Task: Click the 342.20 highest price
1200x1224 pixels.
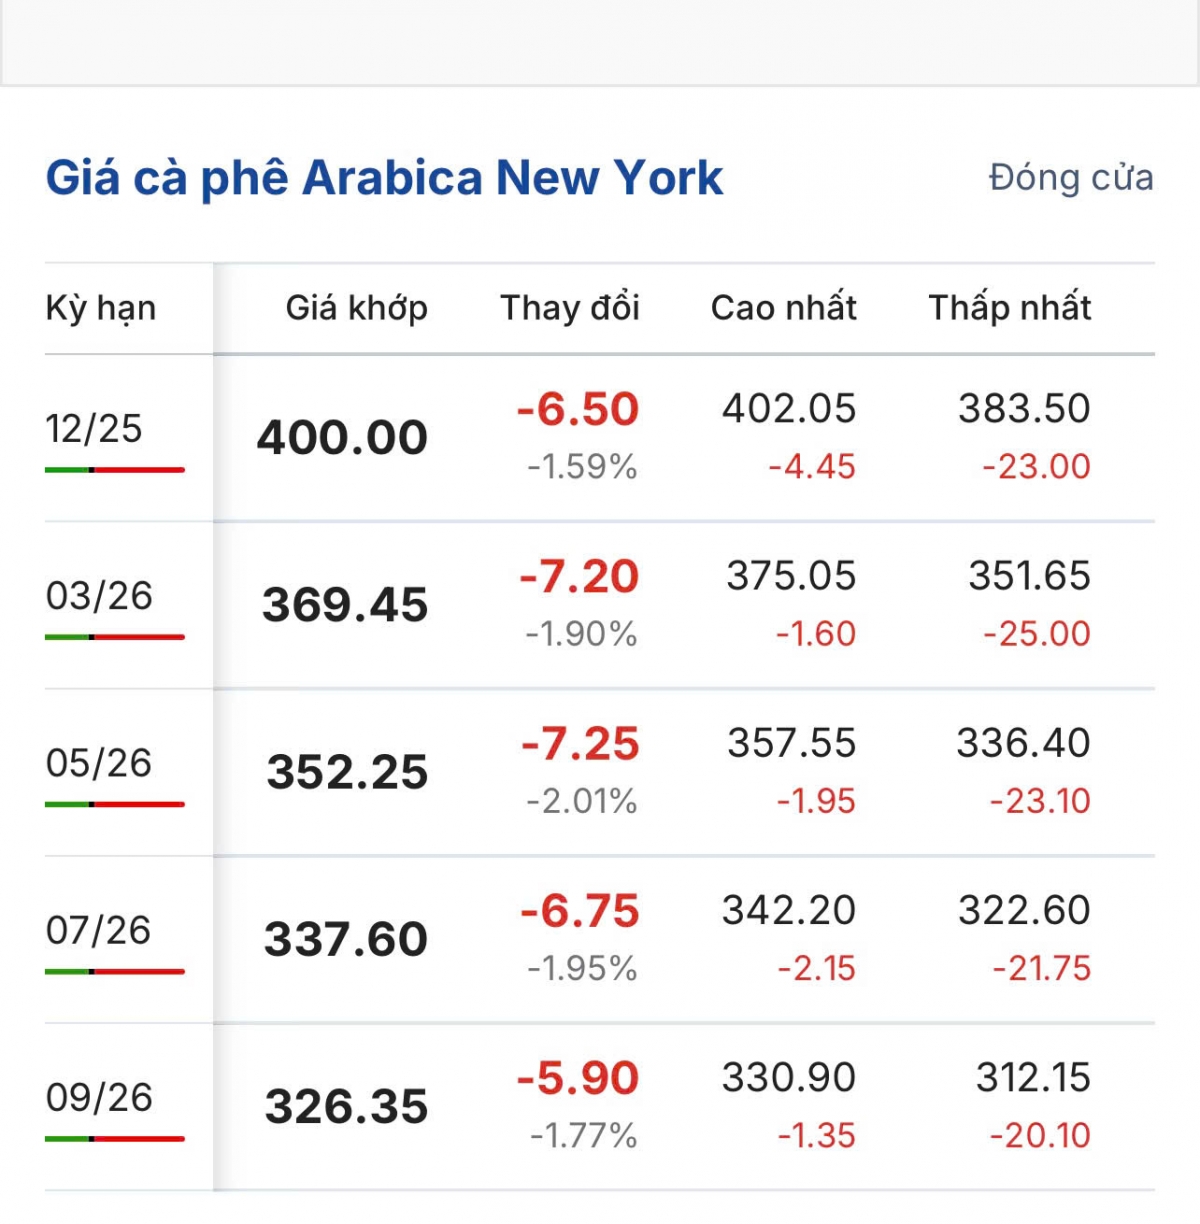Action: coord(789,911)
